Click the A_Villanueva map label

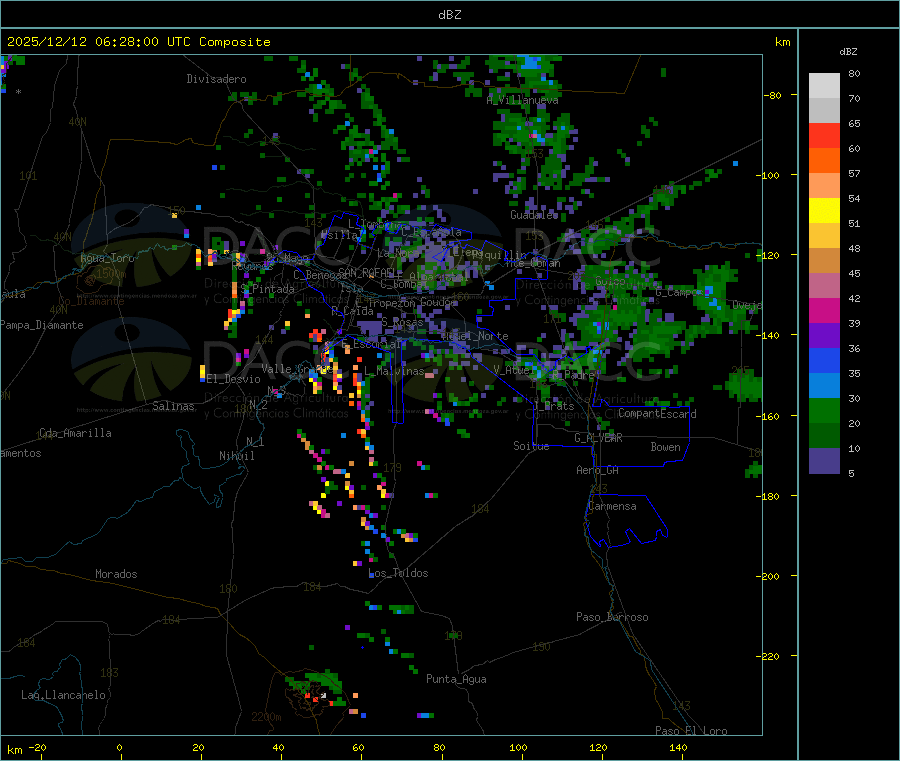coord(522,100)
